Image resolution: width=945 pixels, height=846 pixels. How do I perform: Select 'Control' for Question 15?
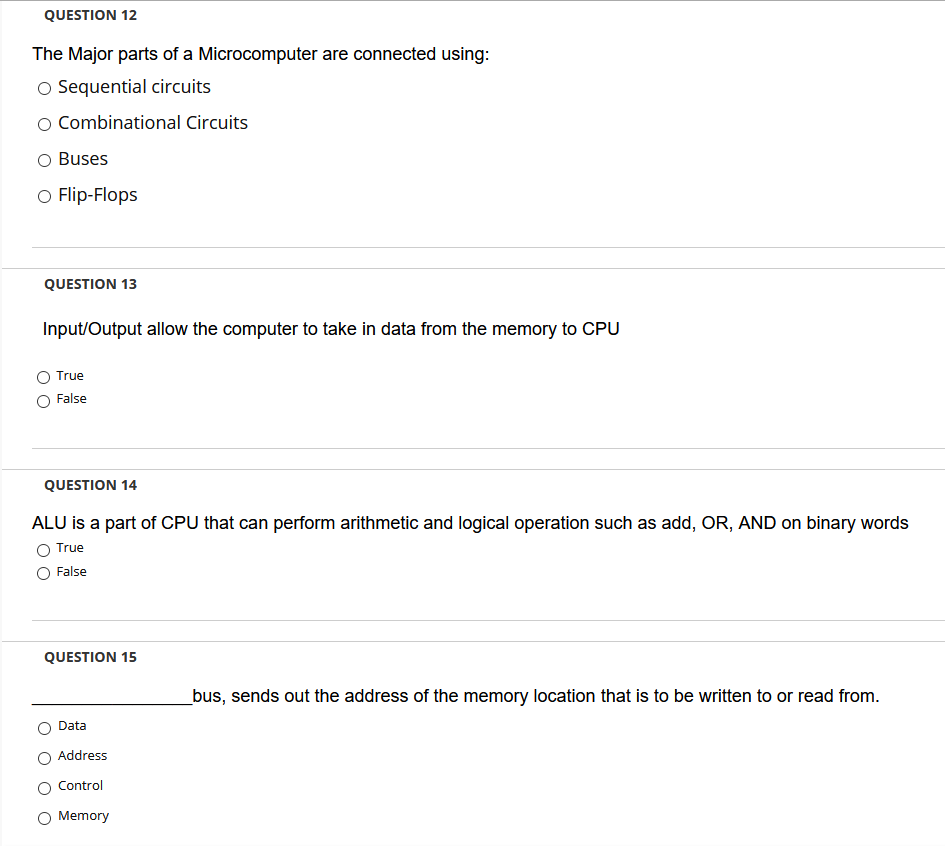[x=43, y=787]
